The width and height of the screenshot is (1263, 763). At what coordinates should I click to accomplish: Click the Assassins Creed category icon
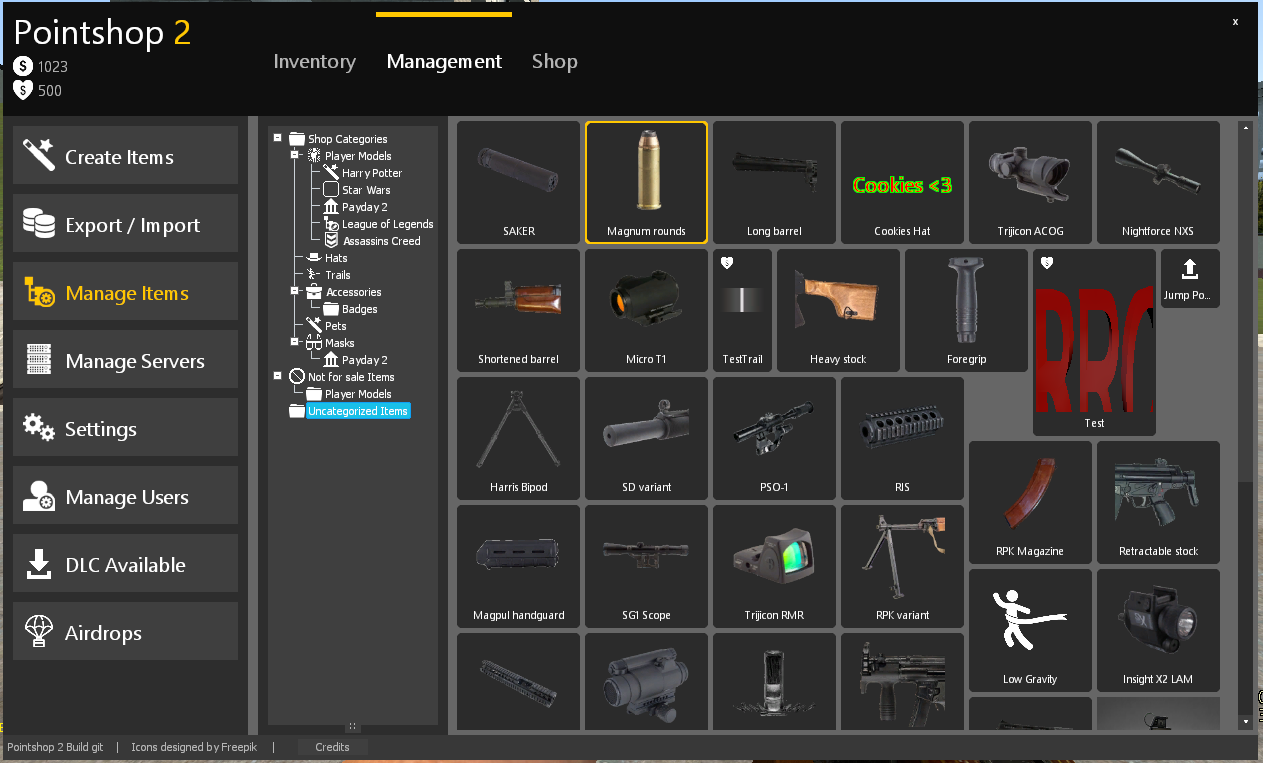pyautogui.click(x=331, y=241)
